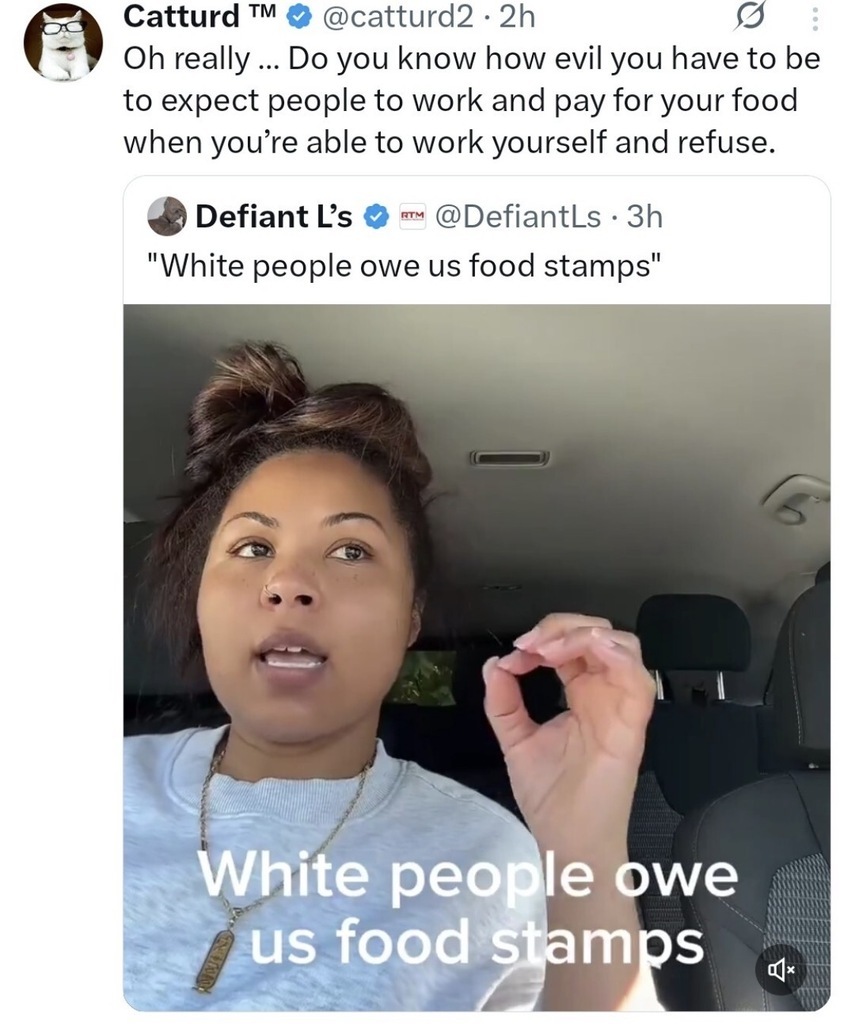Click the RTM affiliate badge icon

411,216
